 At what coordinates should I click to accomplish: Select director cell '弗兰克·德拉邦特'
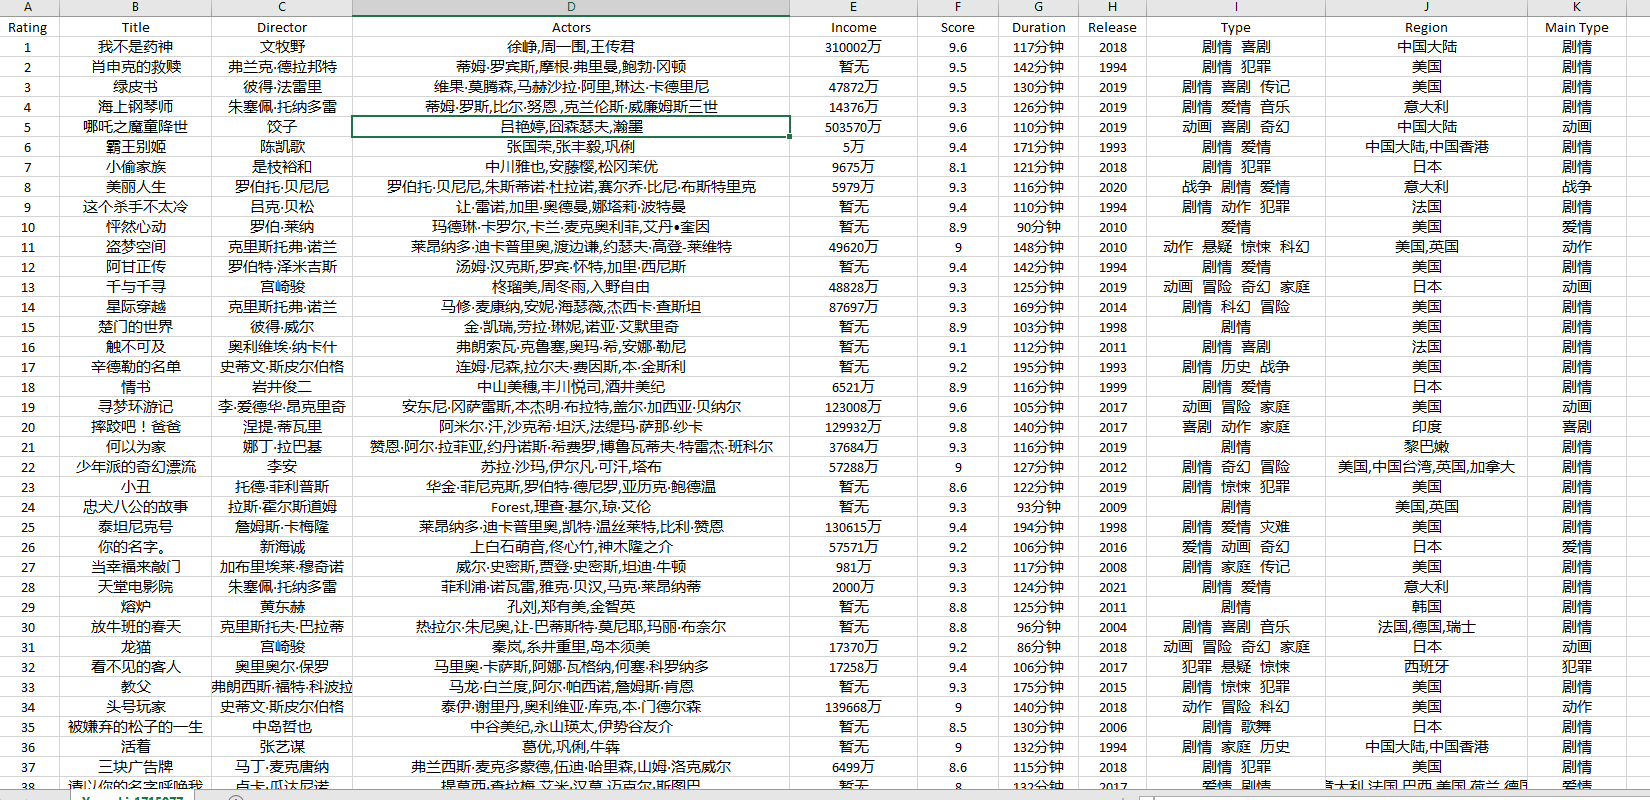(282, 67)
